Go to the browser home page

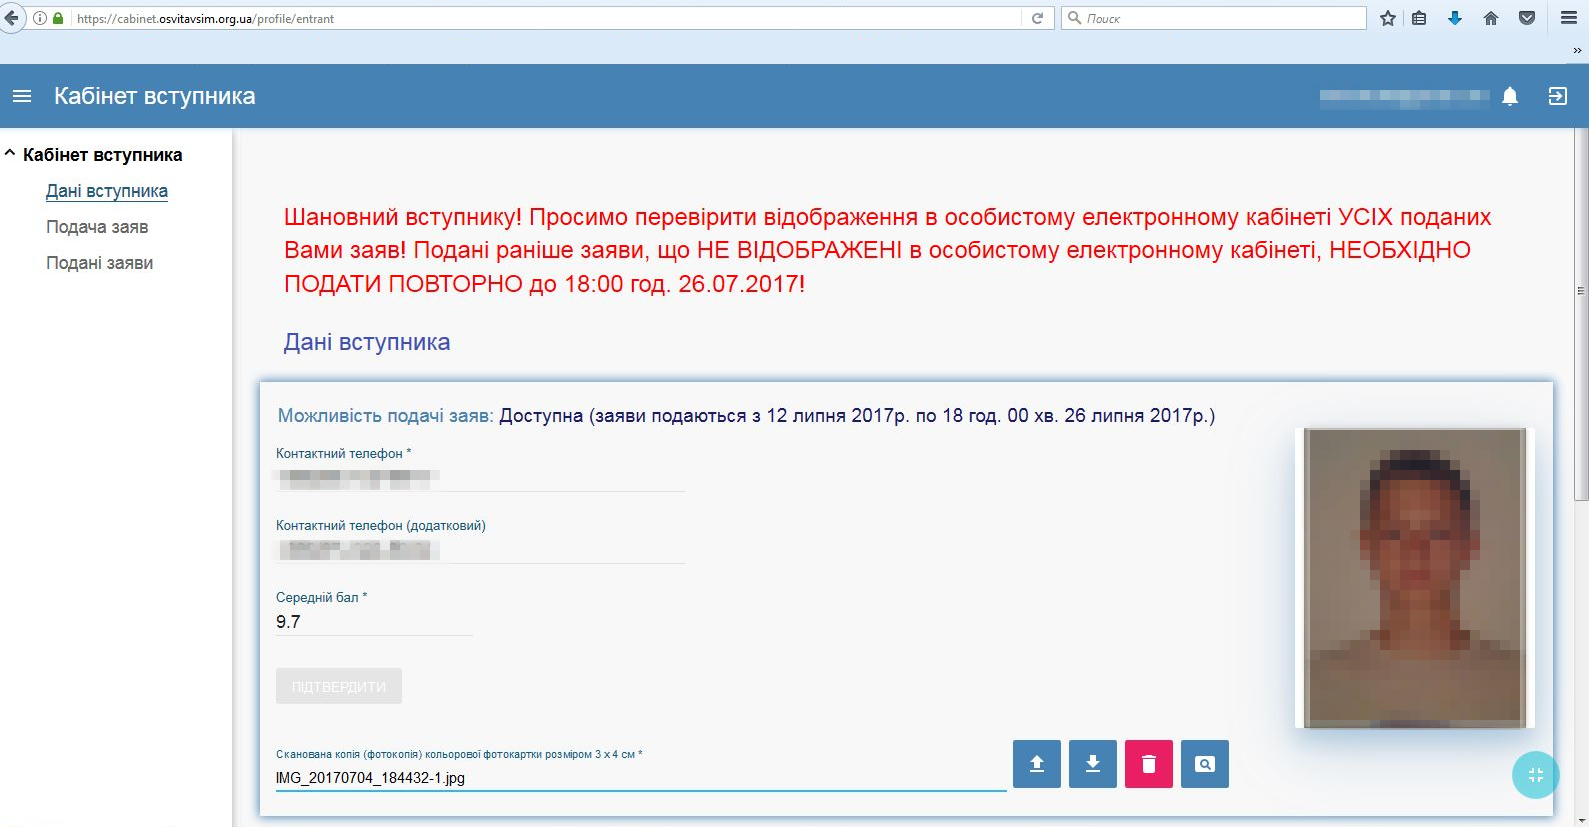(x=1490, y=18)
